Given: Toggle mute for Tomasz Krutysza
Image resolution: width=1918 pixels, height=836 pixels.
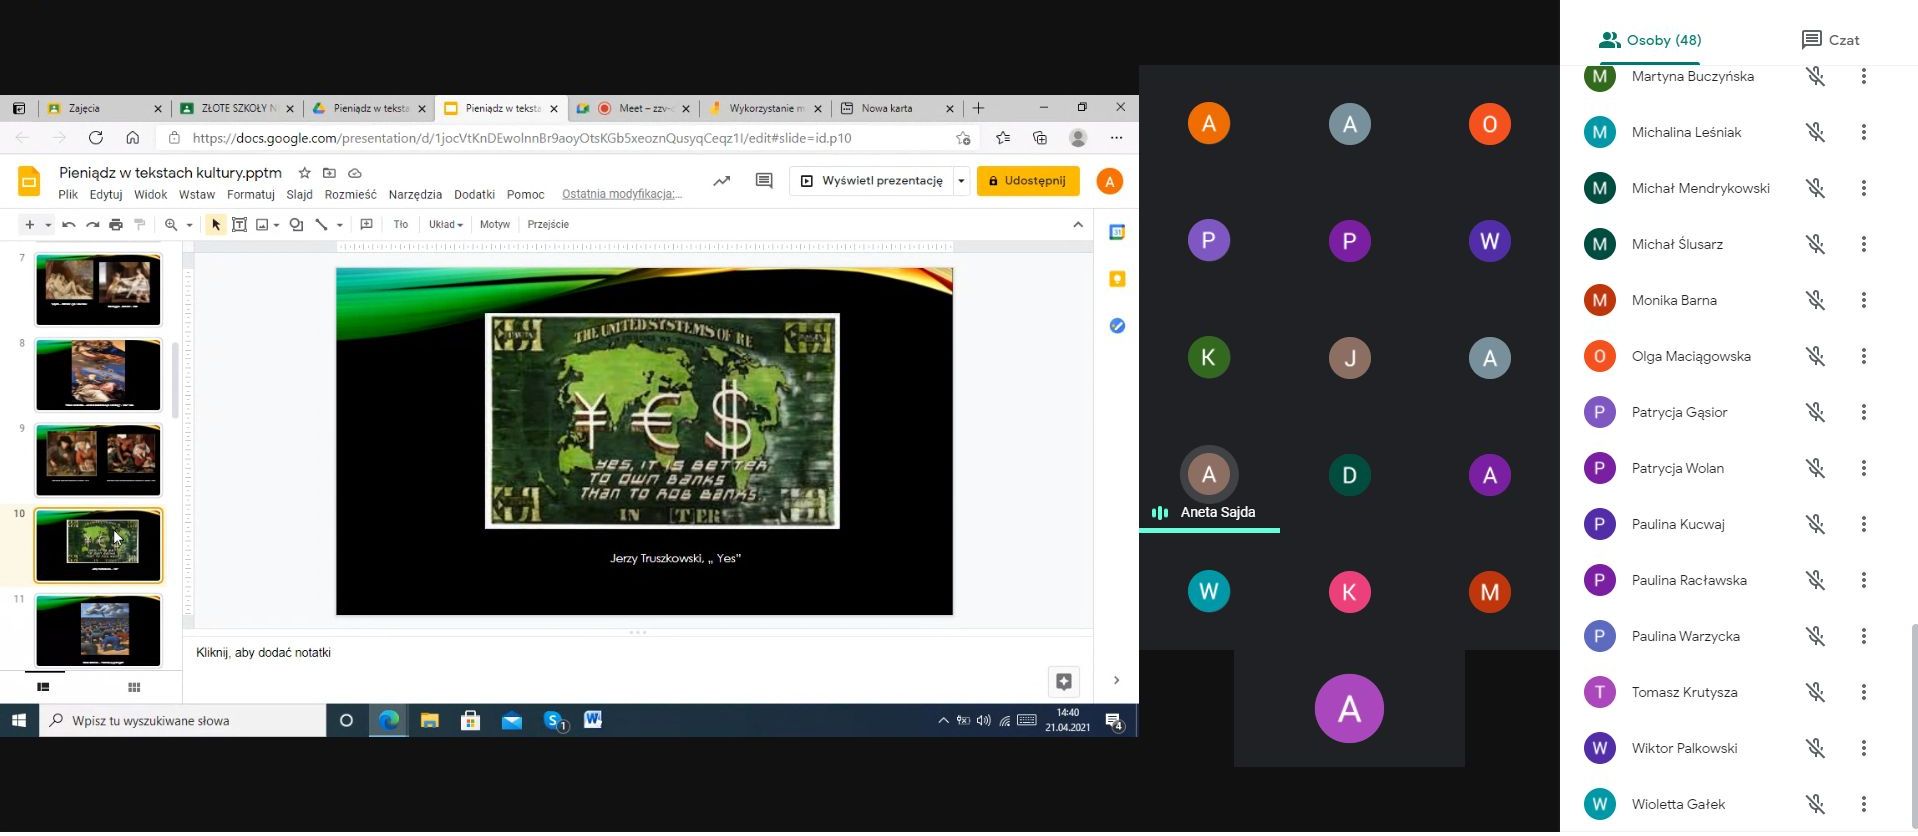Looking at the screenshot, I should pos(1815,692).
